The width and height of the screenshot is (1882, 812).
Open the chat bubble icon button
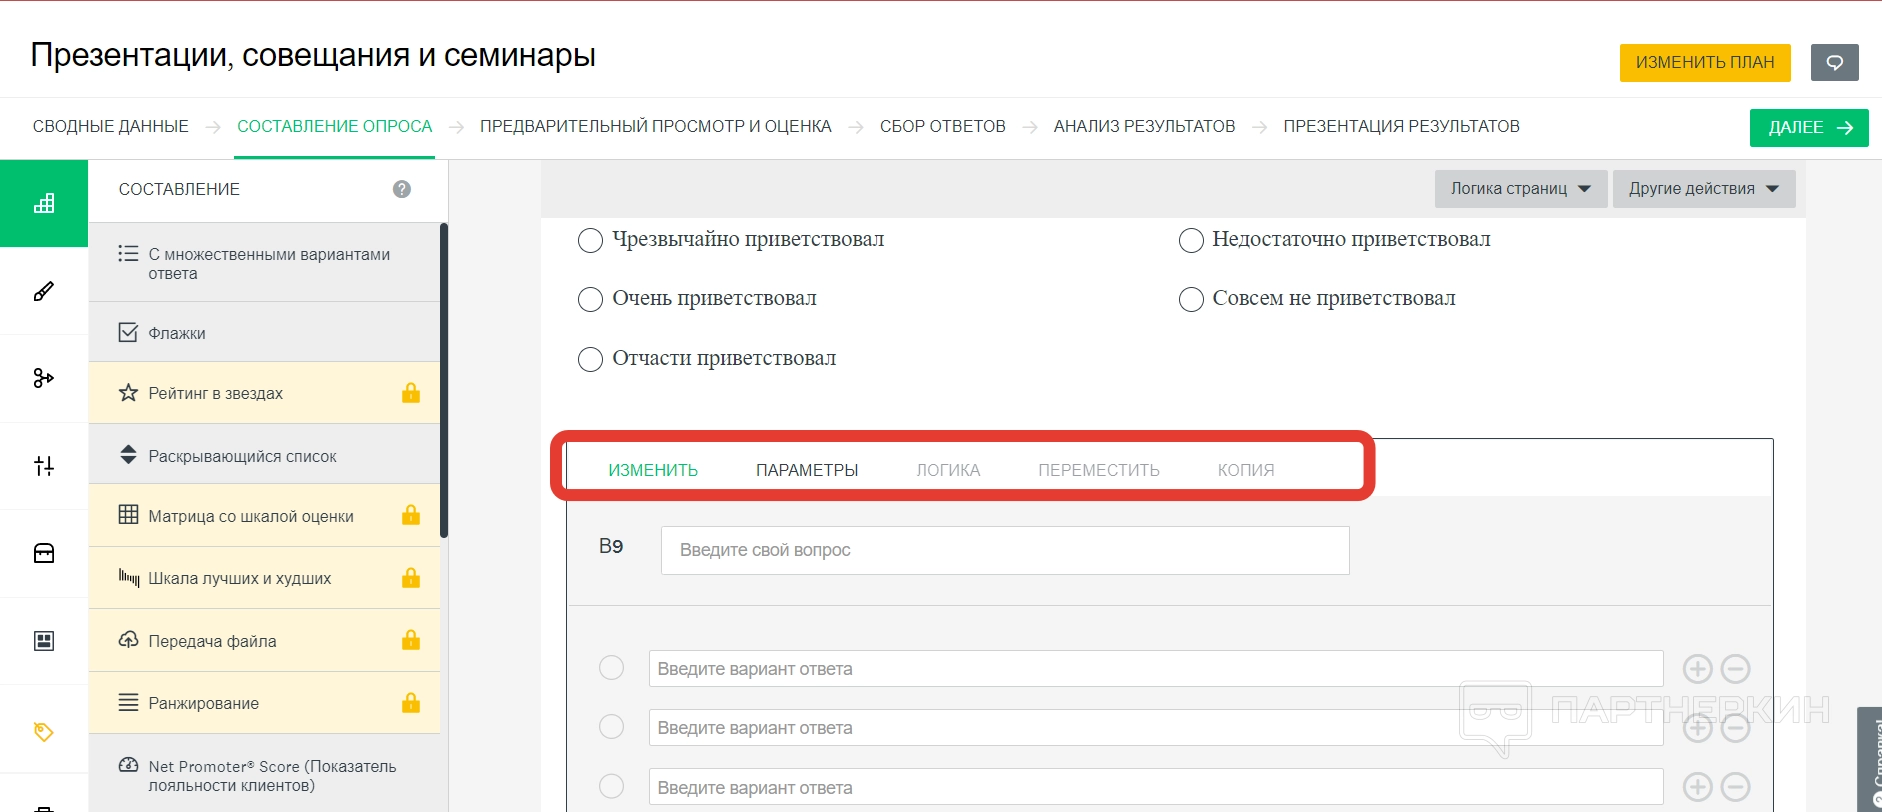[1834, 62]
